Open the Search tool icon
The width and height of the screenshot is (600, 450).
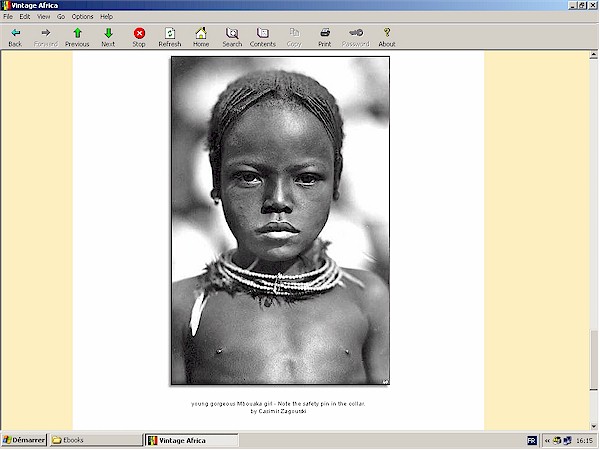point(232,33)
